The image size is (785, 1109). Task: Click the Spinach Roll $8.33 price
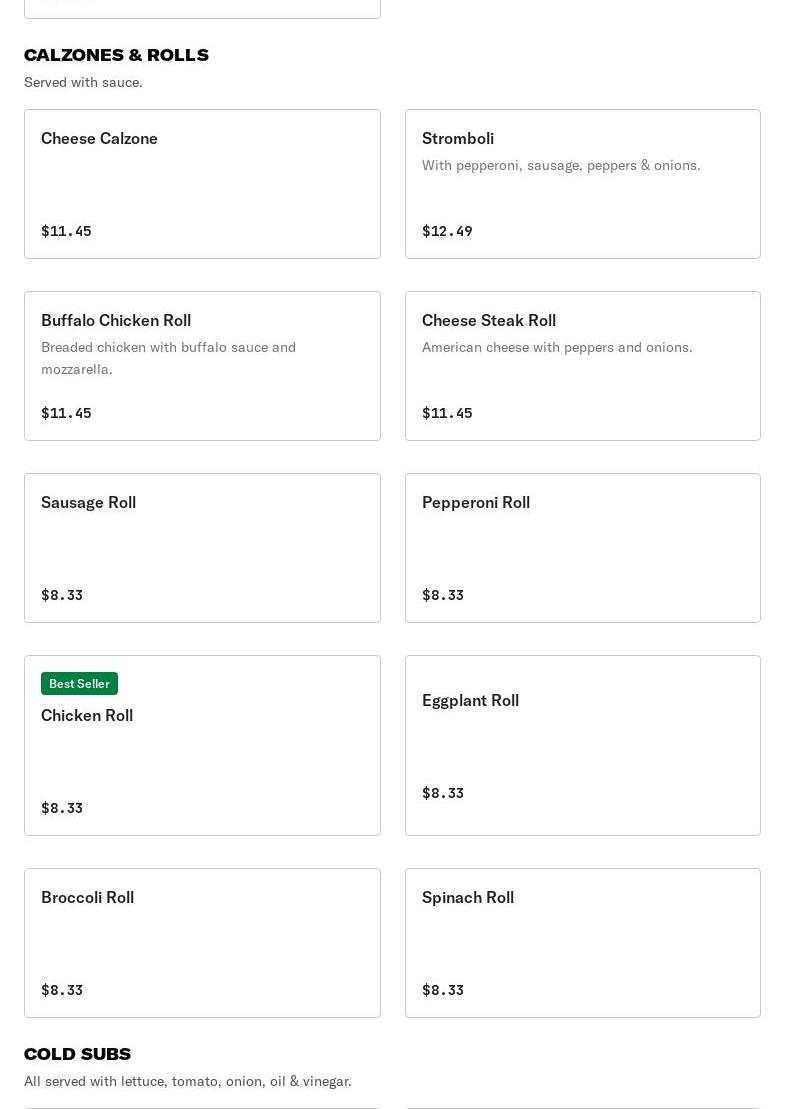click(443, 990)
